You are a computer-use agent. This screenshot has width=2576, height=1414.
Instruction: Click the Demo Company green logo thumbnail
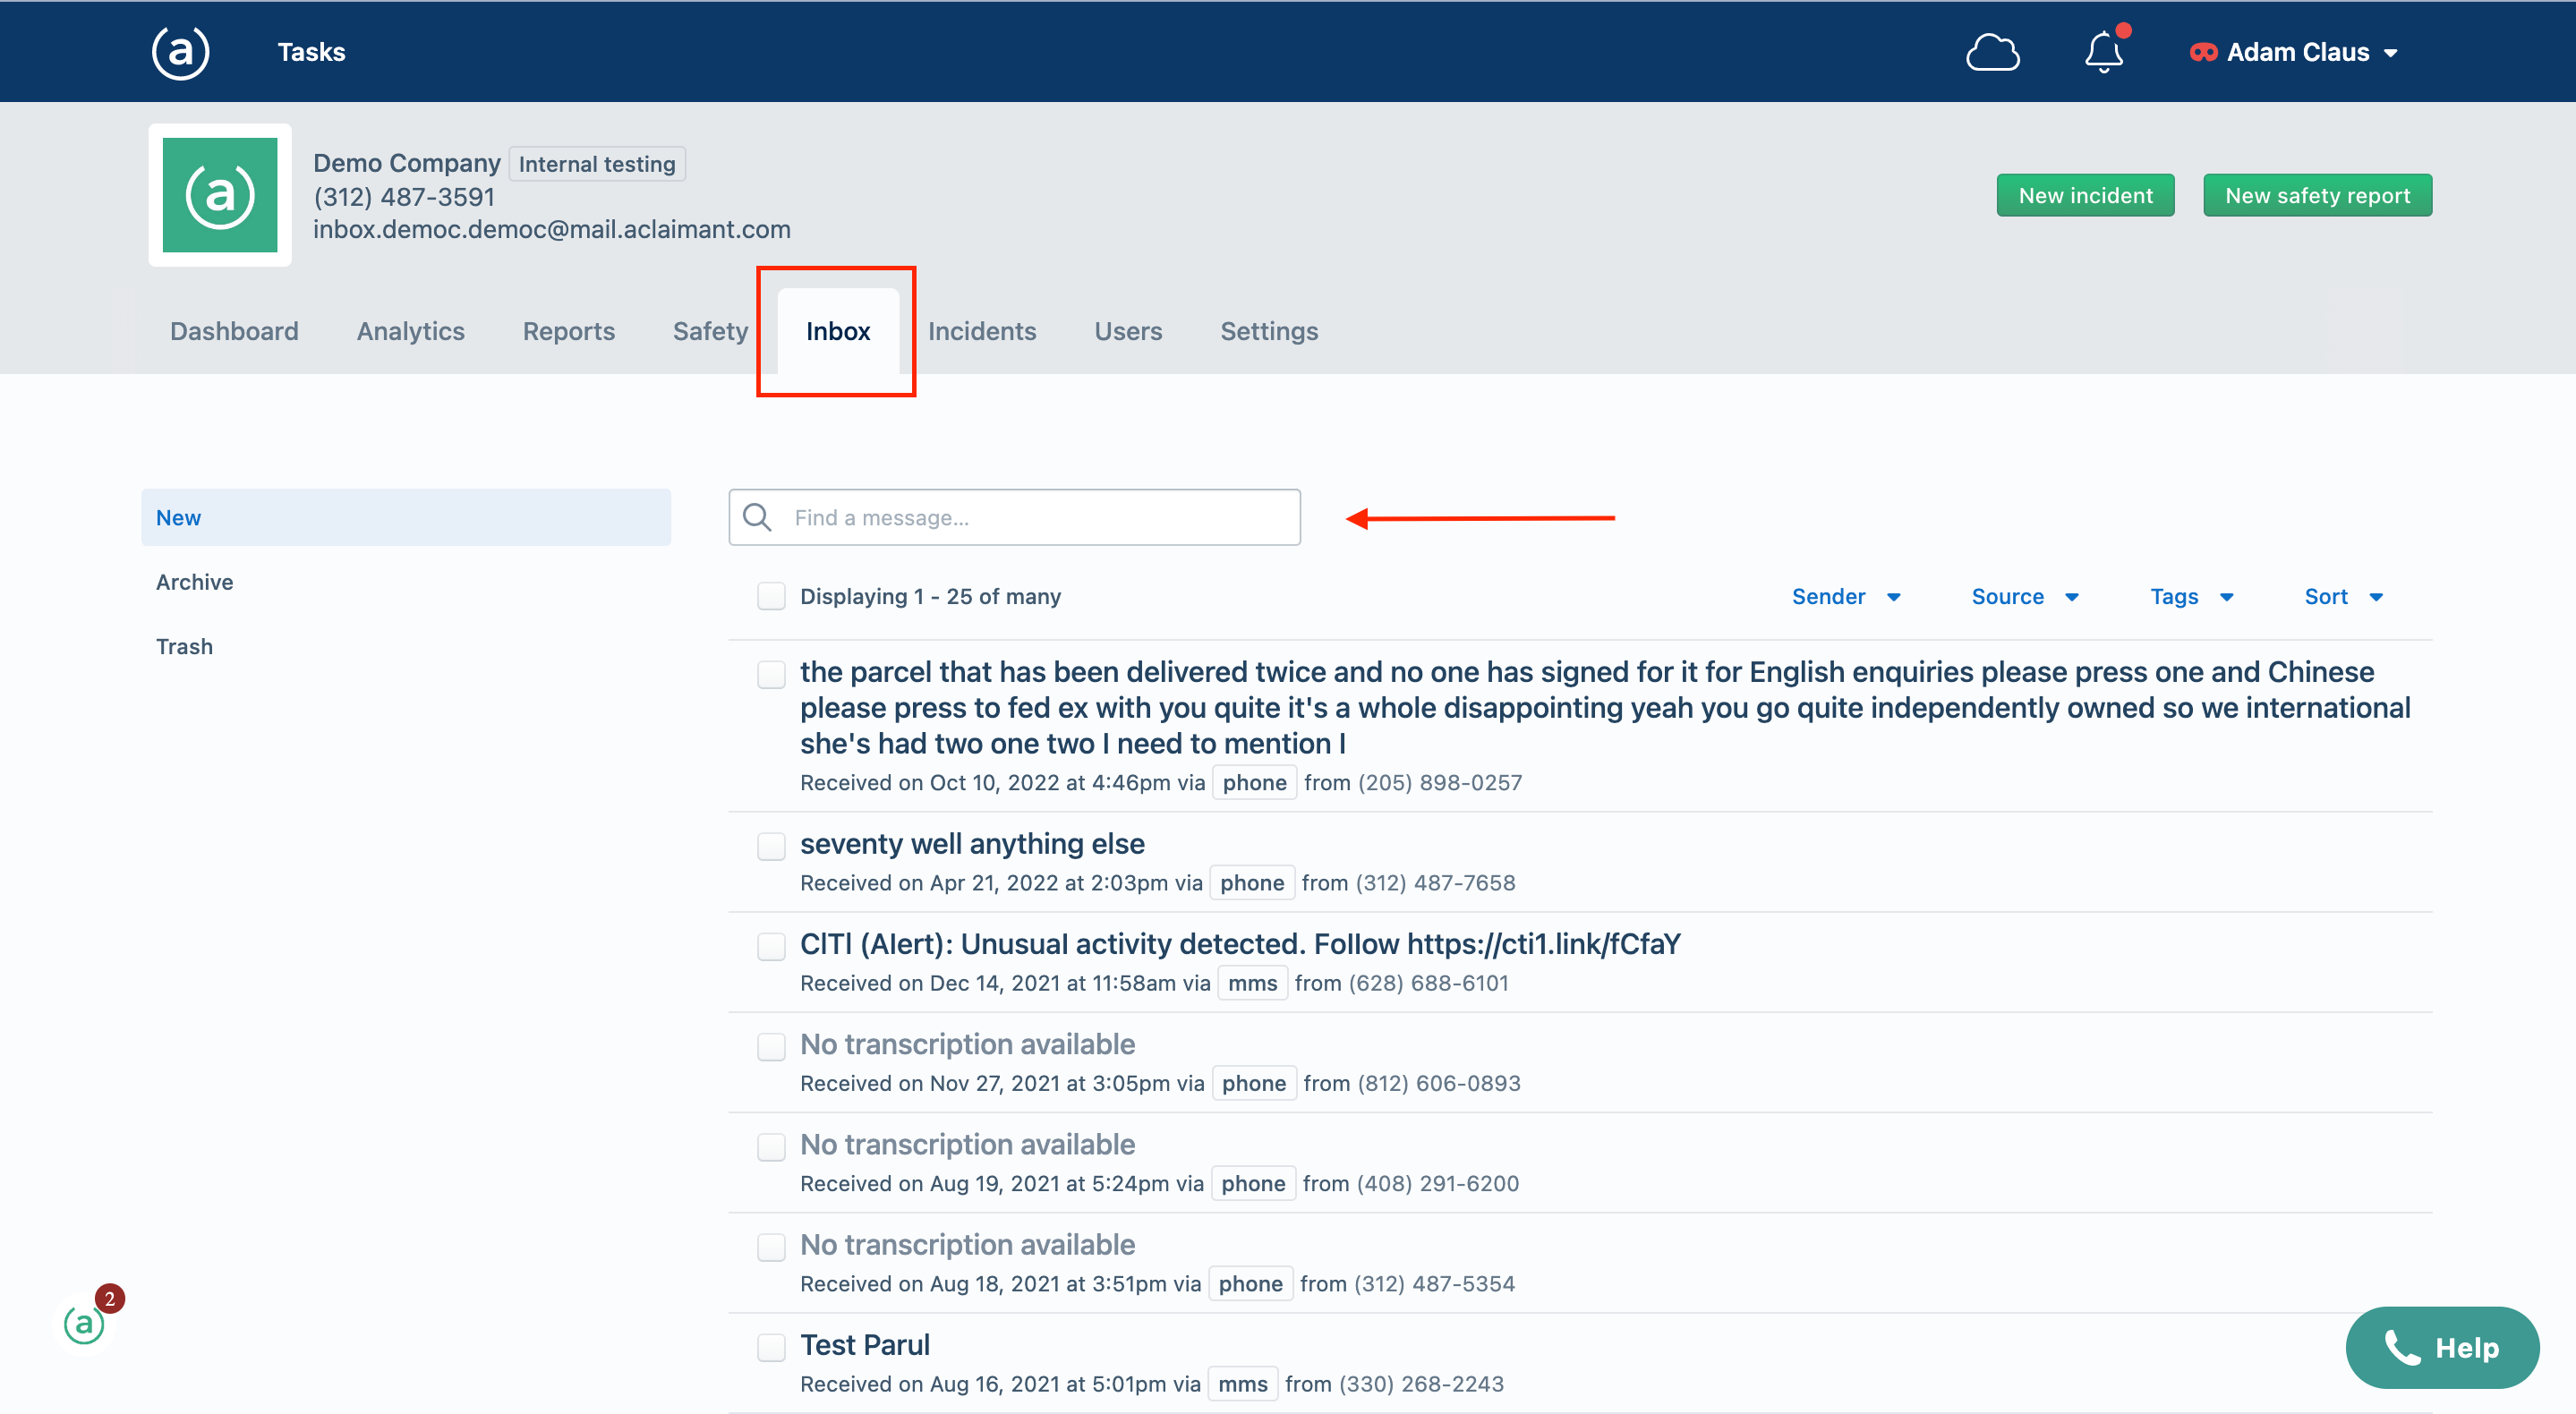pos(220,195)
